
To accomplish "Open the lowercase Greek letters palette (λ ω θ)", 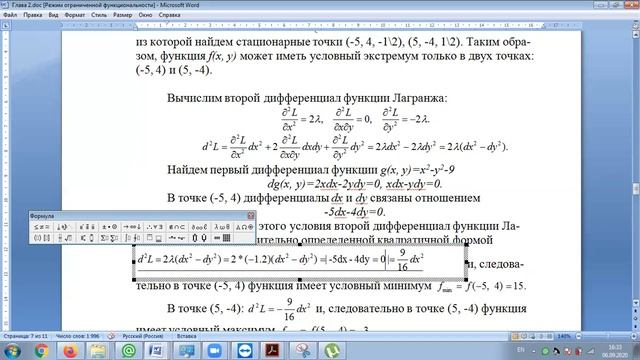I will (x=223, y=227).
